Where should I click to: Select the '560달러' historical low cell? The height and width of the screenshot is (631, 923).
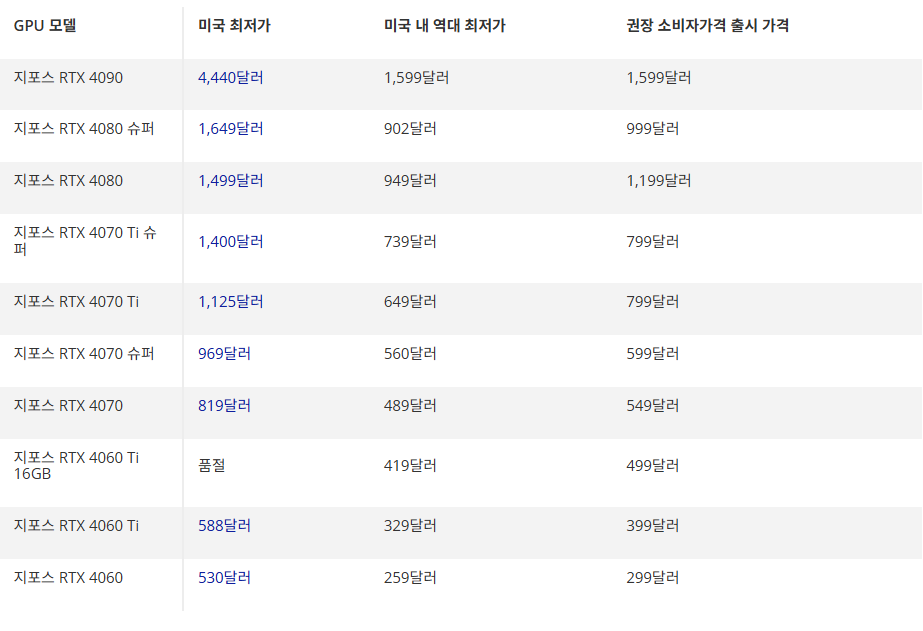tap(410, 353)
